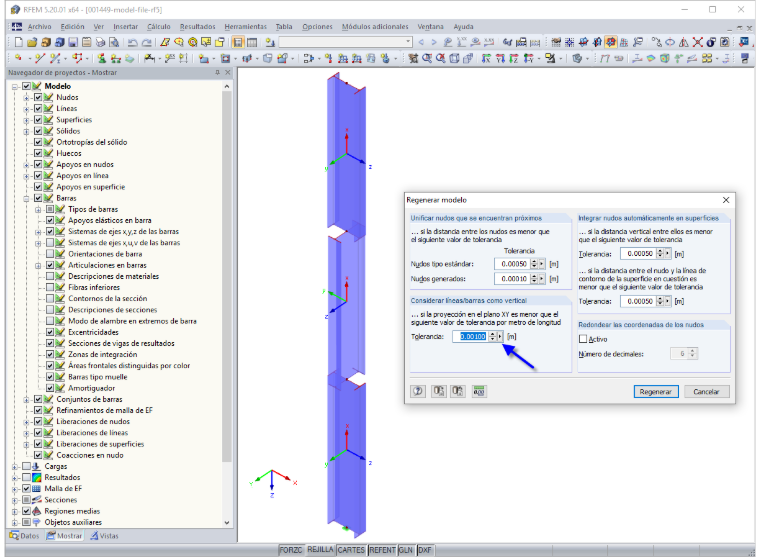The image size is (760, 557).
Task: Click the yellow four-window arrangement icon
Action: (707, 58)
